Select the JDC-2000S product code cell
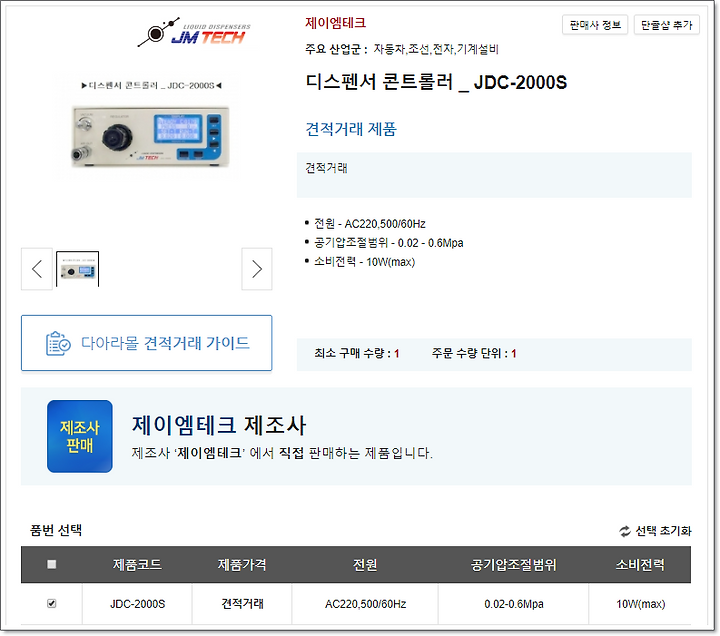 point(137,604)
